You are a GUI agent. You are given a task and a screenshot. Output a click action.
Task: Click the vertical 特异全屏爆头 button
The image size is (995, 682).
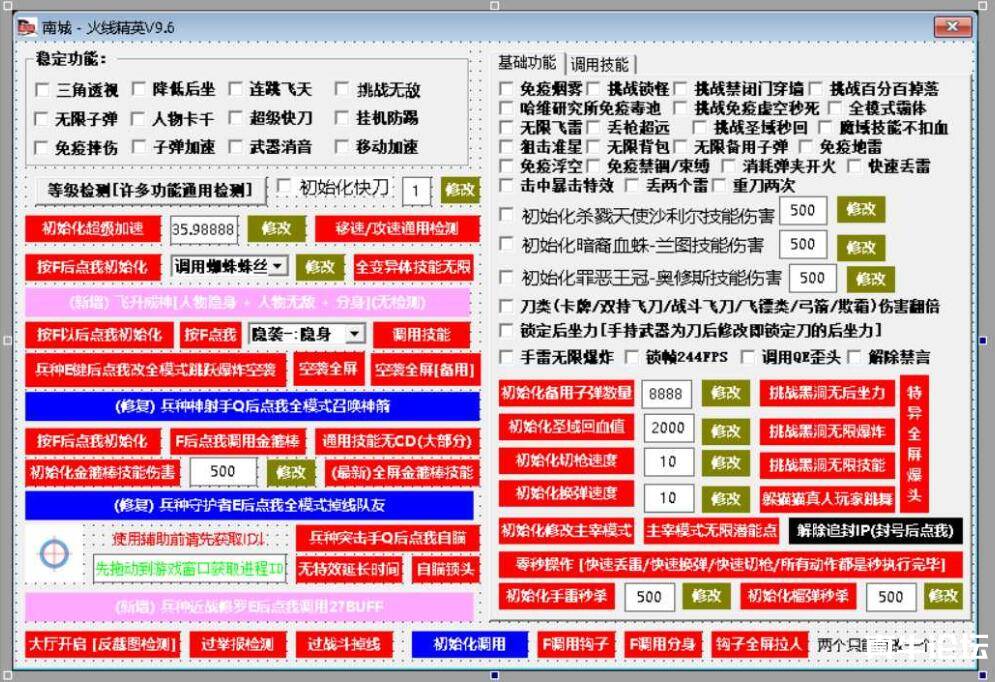914,444
